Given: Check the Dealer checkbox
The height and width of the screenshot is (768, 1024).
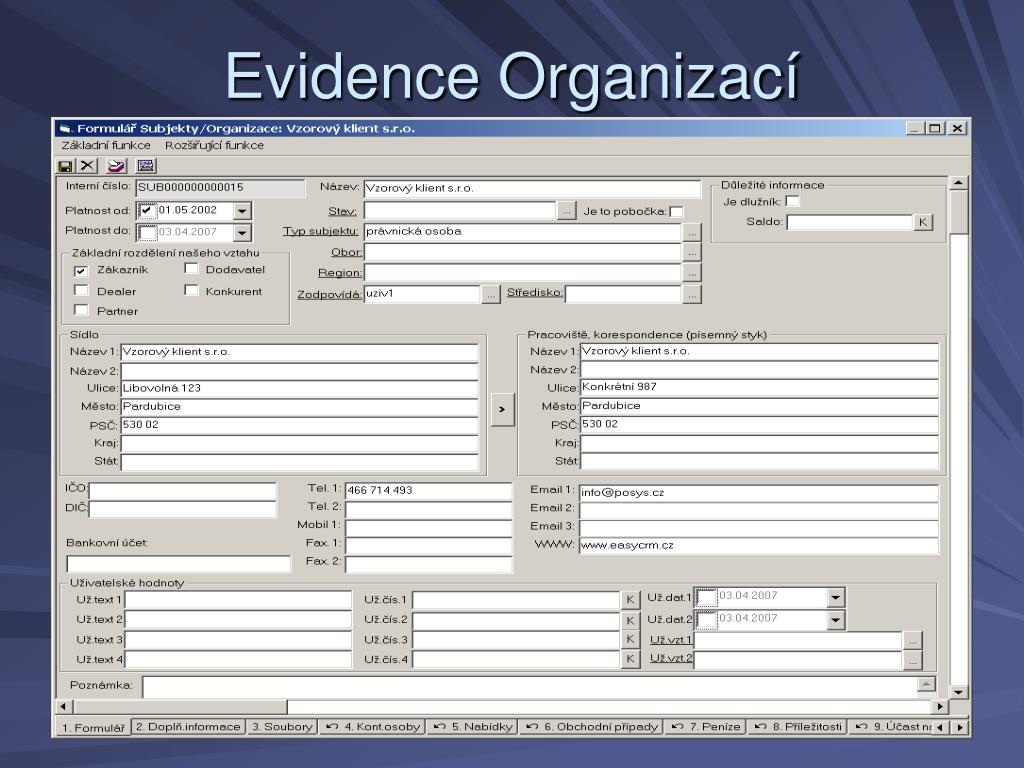Looking at the screenshot, I should tap(81, 290).
